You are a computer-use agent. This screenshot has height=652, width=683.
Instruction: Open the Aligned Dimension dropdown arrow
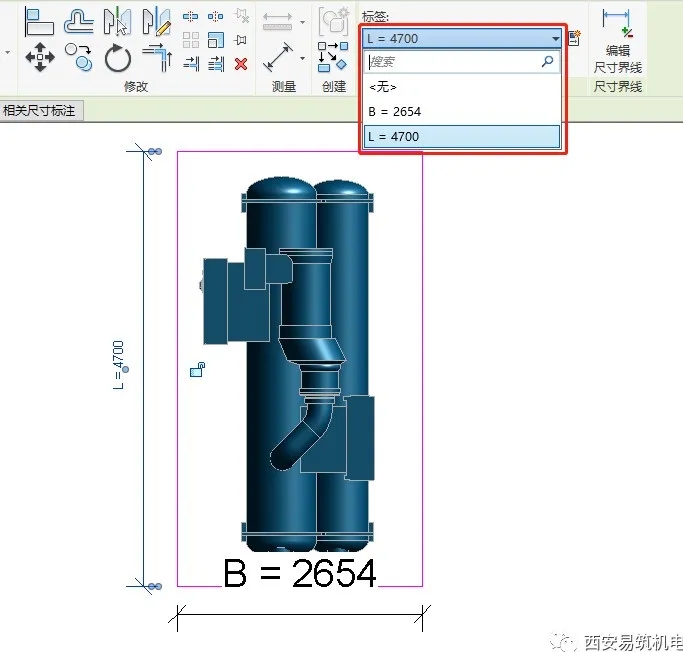tap(302, 58)
